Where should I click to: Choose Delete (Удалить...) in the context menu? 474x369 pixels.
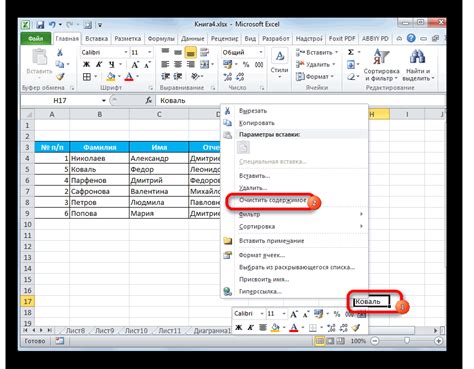[253, 188]
